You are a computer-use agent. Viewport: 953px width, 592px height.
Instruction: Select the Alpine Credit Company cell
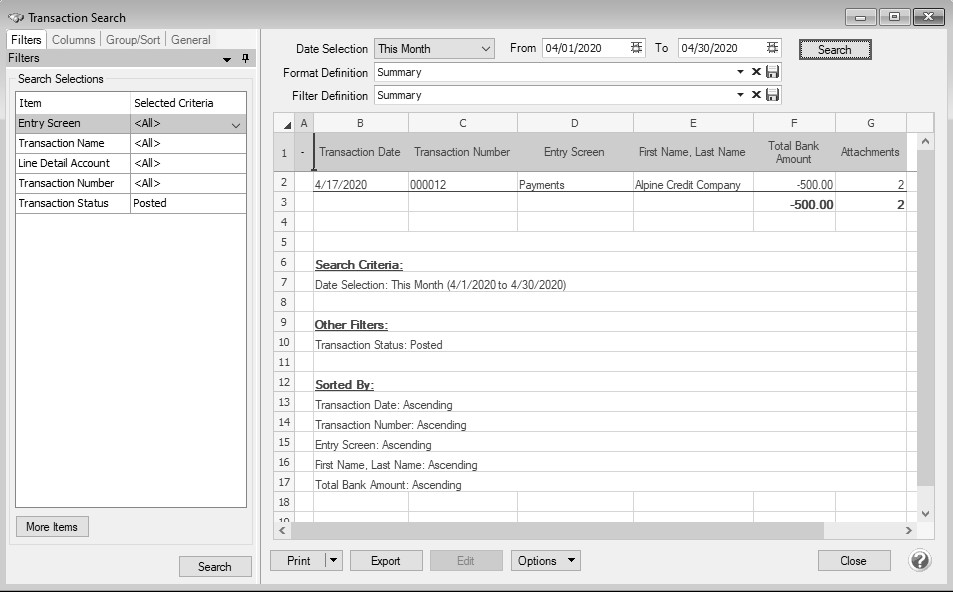pos(692,184)
